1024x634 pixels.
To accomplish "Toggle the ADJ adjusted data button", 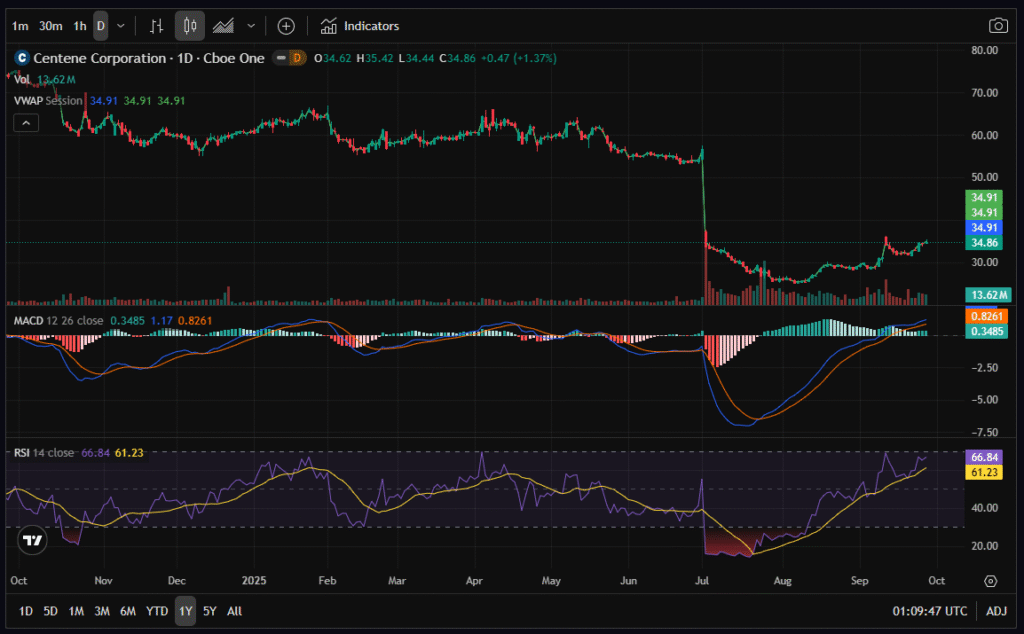I will 996,610.
